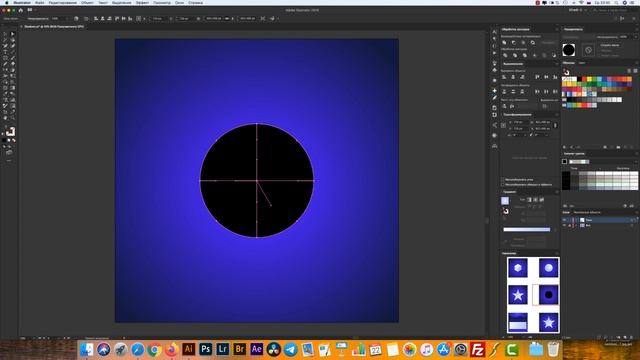
Task: Expand the selected top layer's contents arrow
Action: coord(576,220)
